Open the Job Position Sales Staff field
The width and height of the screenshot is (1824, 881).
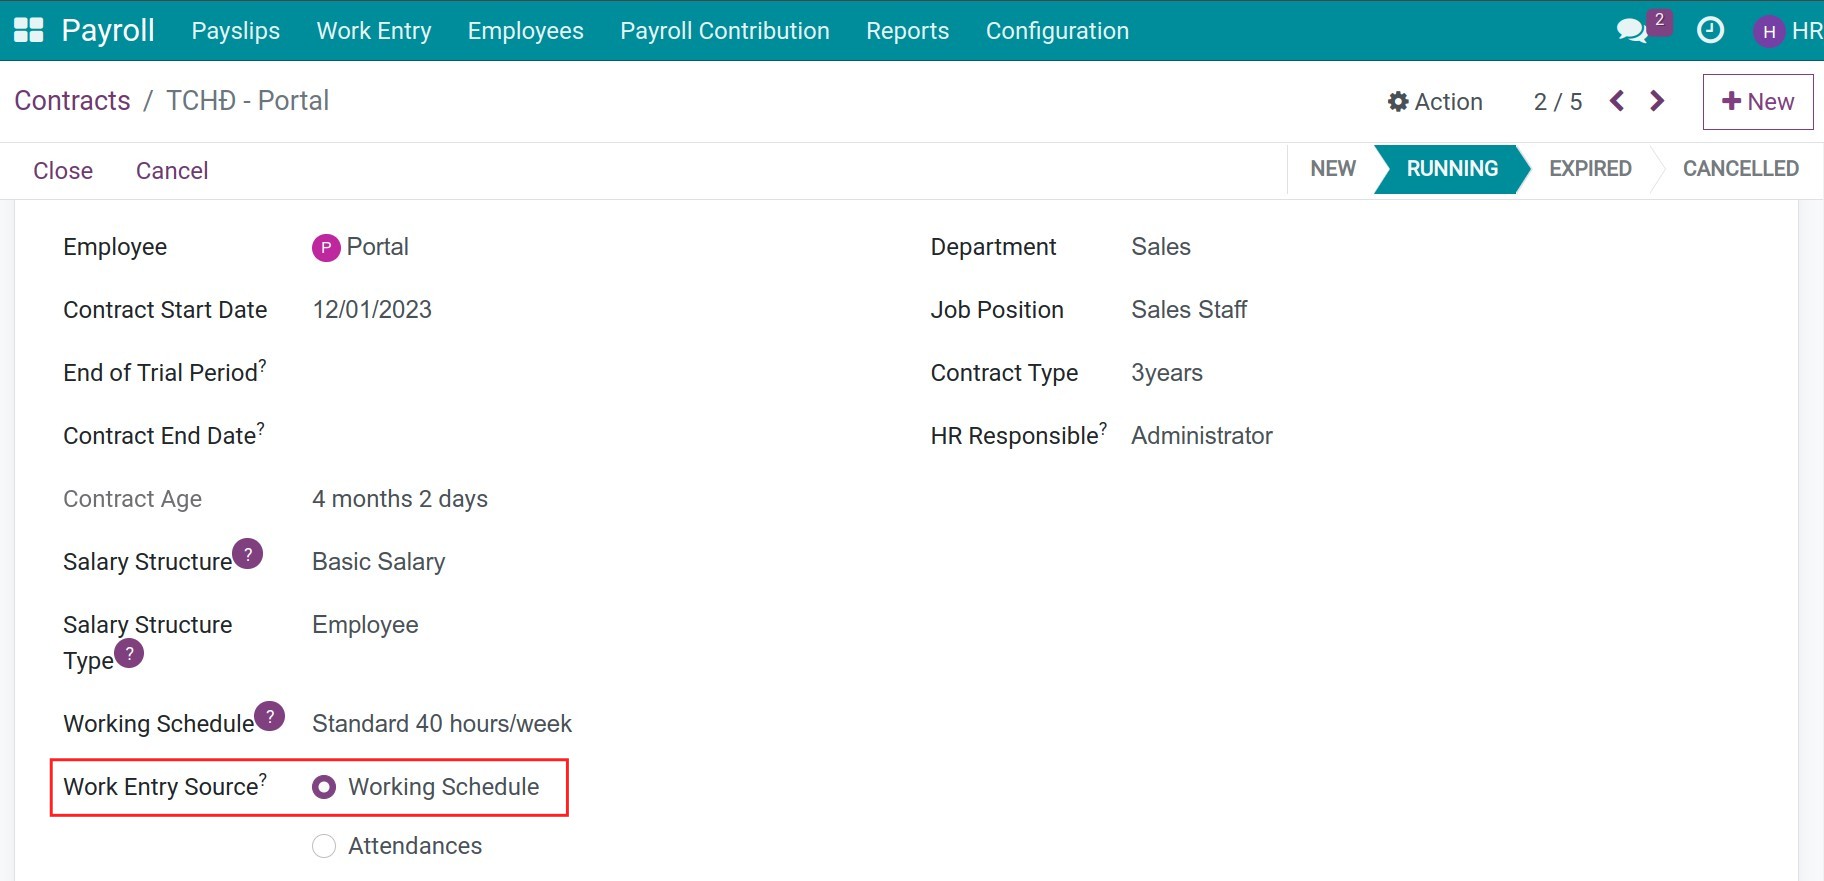1189,310
